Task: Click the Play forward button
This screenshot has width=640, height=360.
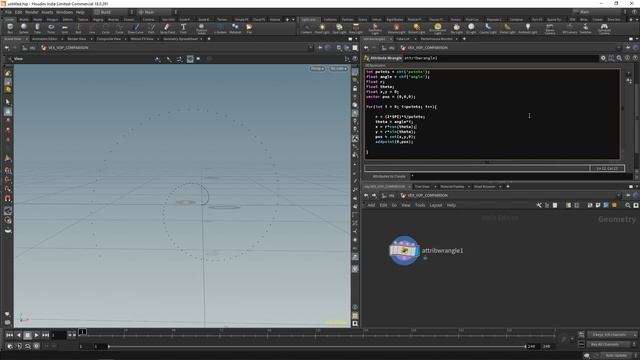Action: (36, 335)
